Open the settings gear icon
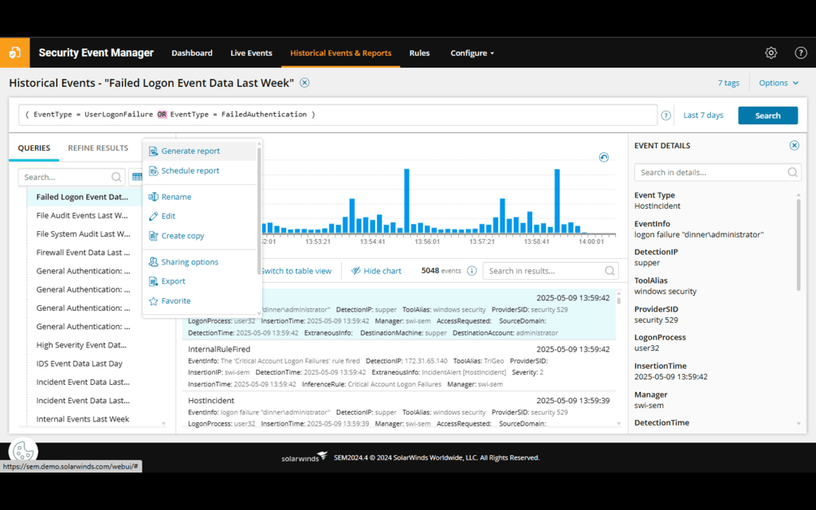Viewport: 816px width, 510px height. coord(771,53)
